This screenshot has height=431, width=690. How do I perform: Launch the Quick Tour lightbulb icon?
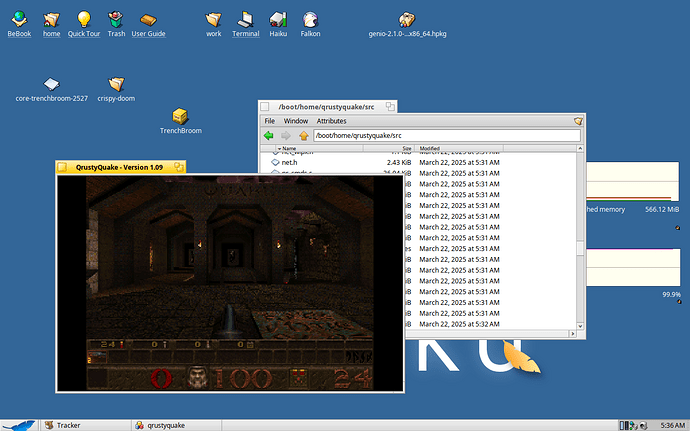(x=84, y=19)
